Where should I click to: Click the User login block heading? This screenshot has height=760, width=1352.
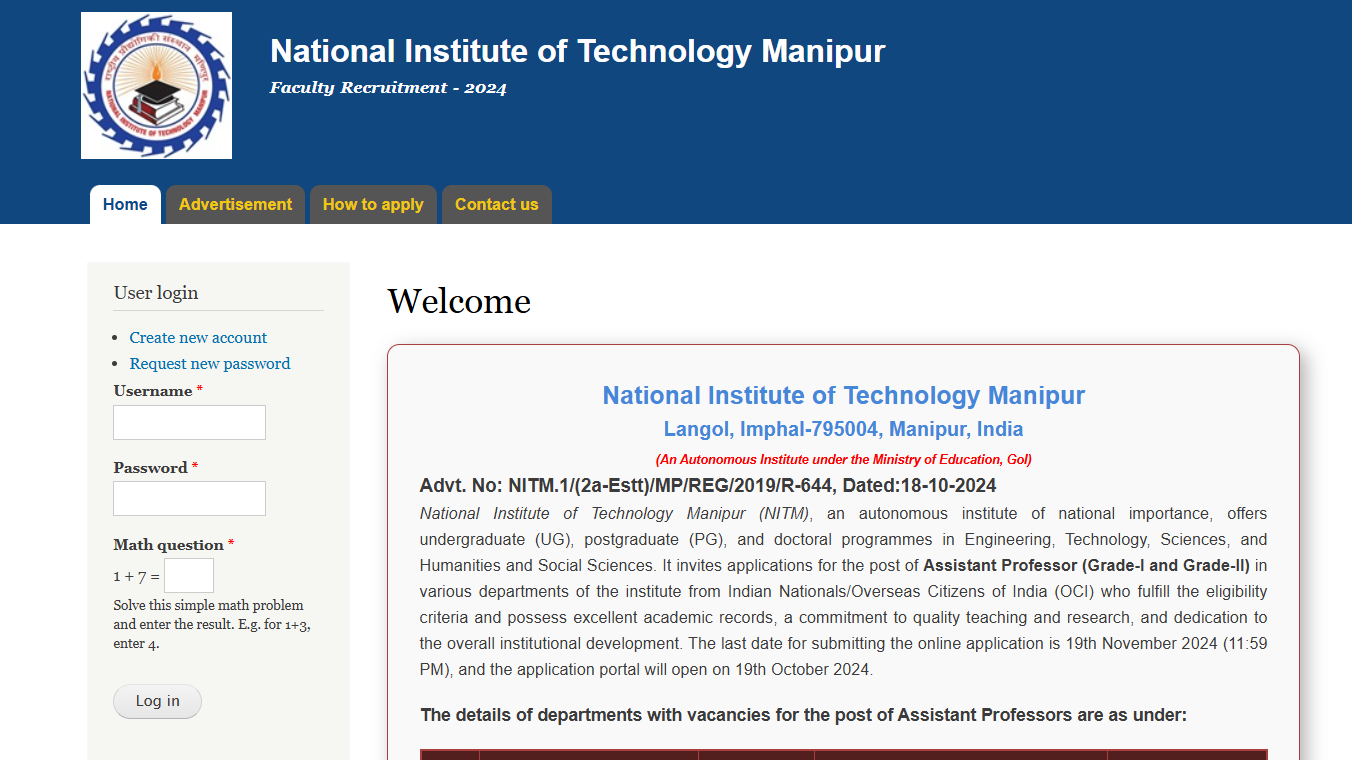pyautogui.click(x=156, y=293)
